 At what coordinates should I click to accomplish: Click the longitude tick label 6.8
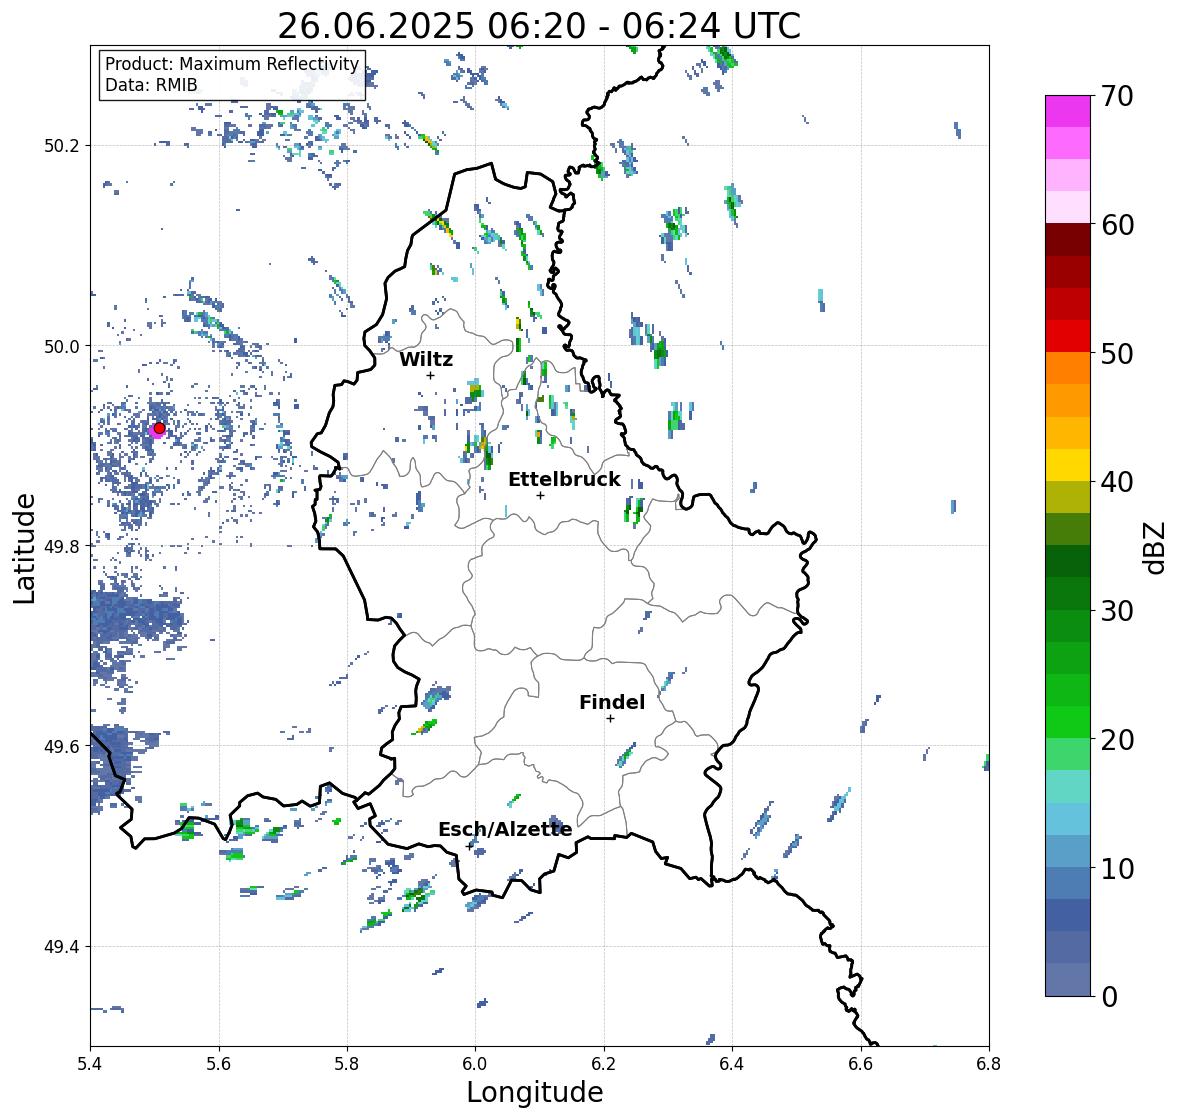[988, 1064]
